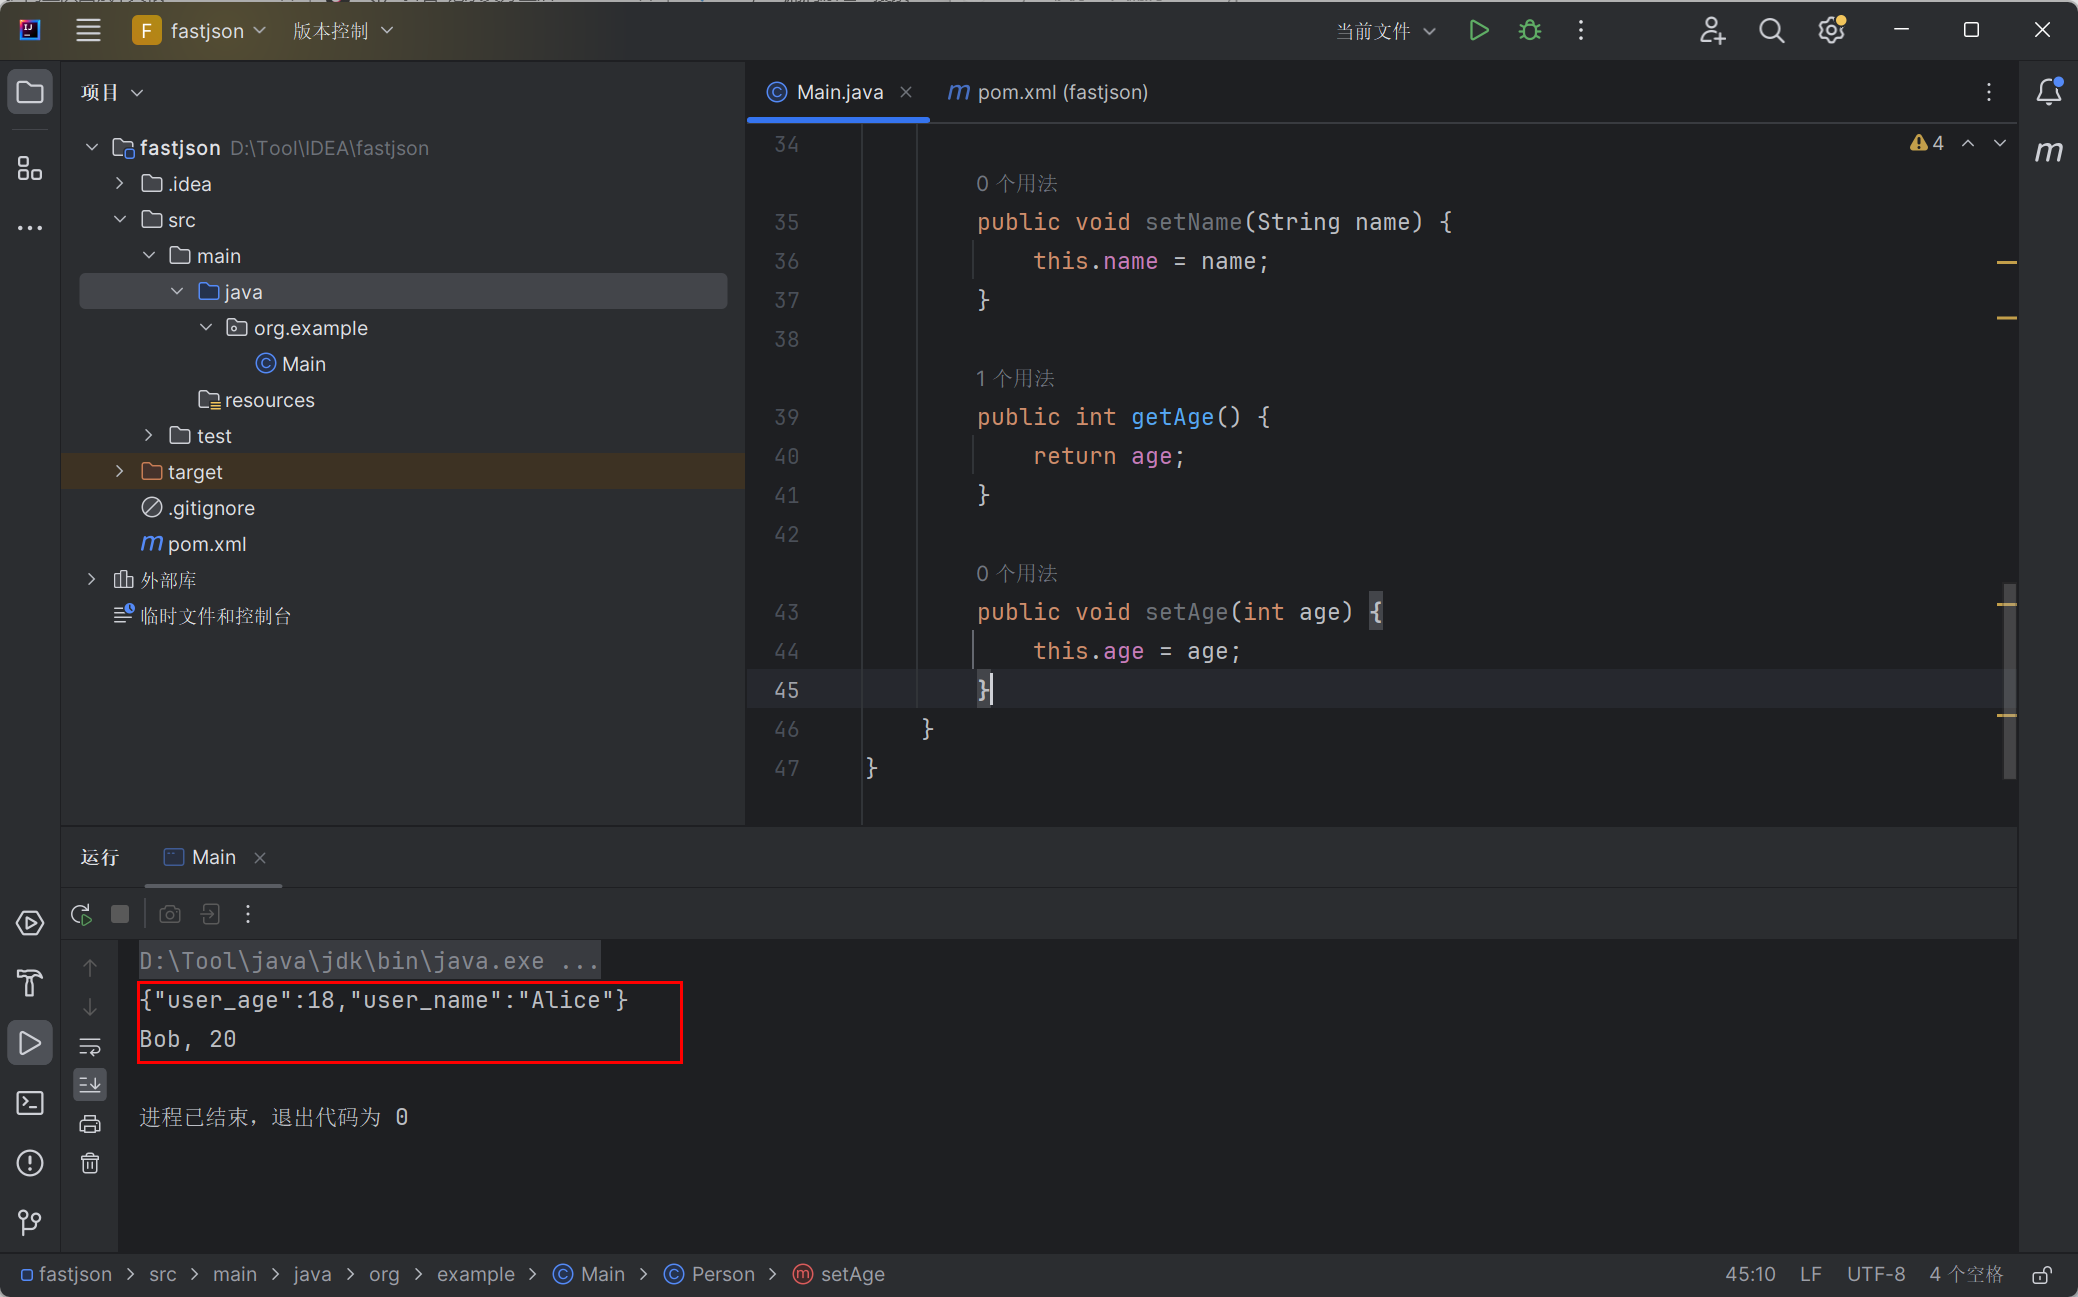
Task: Expand the 外部库 external libraries node
Action: (x=94, y=580)
